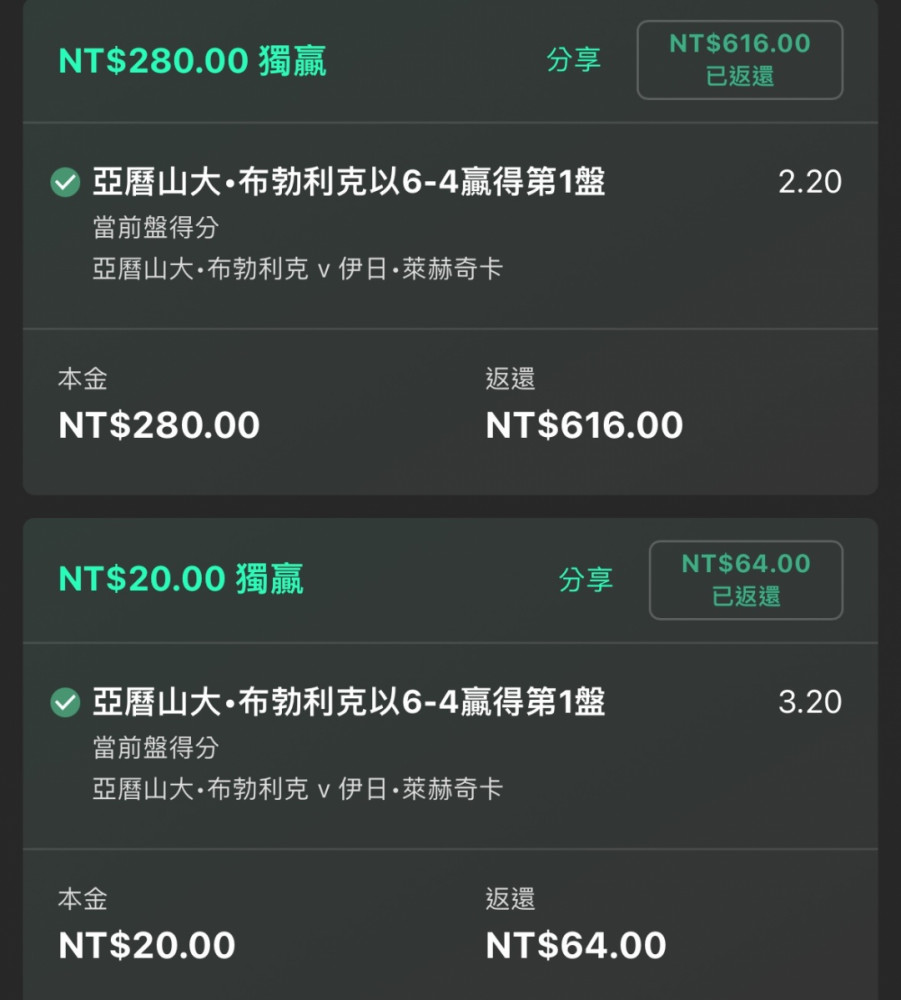This screenshot has width=901, height=1000.
Task: Tap 當前盤得分 label in the second bet
Action: click(156, 747)
